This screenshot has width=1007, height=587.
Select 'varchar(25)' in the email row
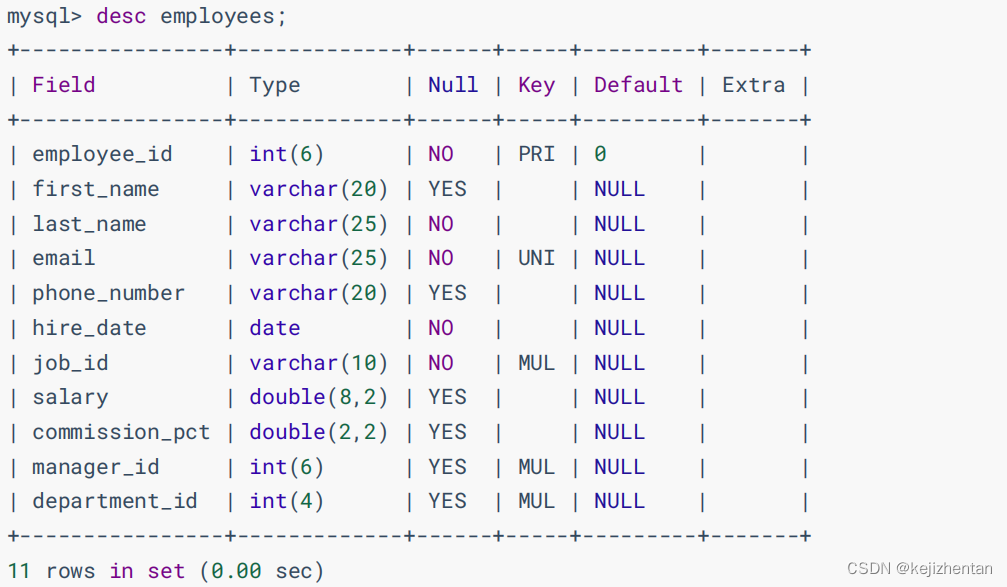tap(319, 259)
